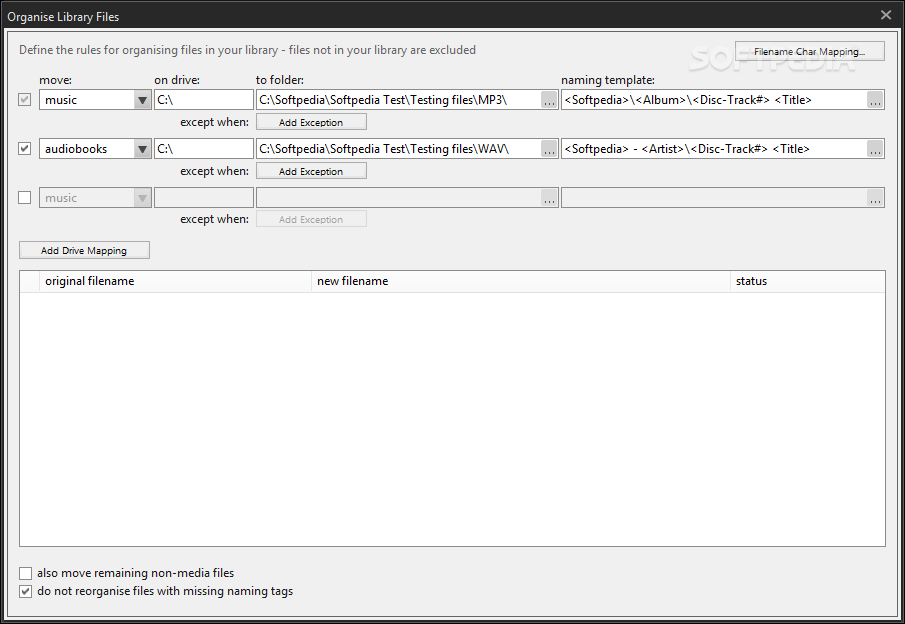The height and width of the screenshot is (624, 905).
Task: Browse for folder next to MP3 path
Action: 549,100
